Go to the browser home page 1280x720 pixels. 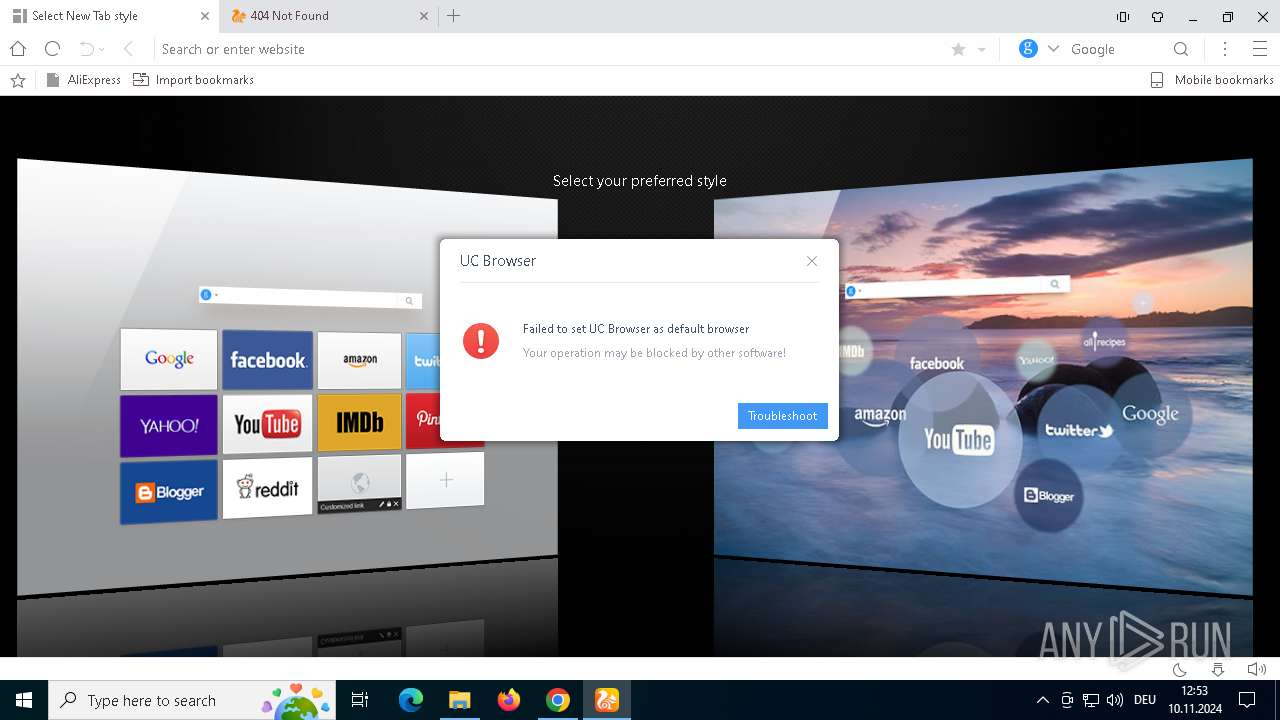pos(18,49)
